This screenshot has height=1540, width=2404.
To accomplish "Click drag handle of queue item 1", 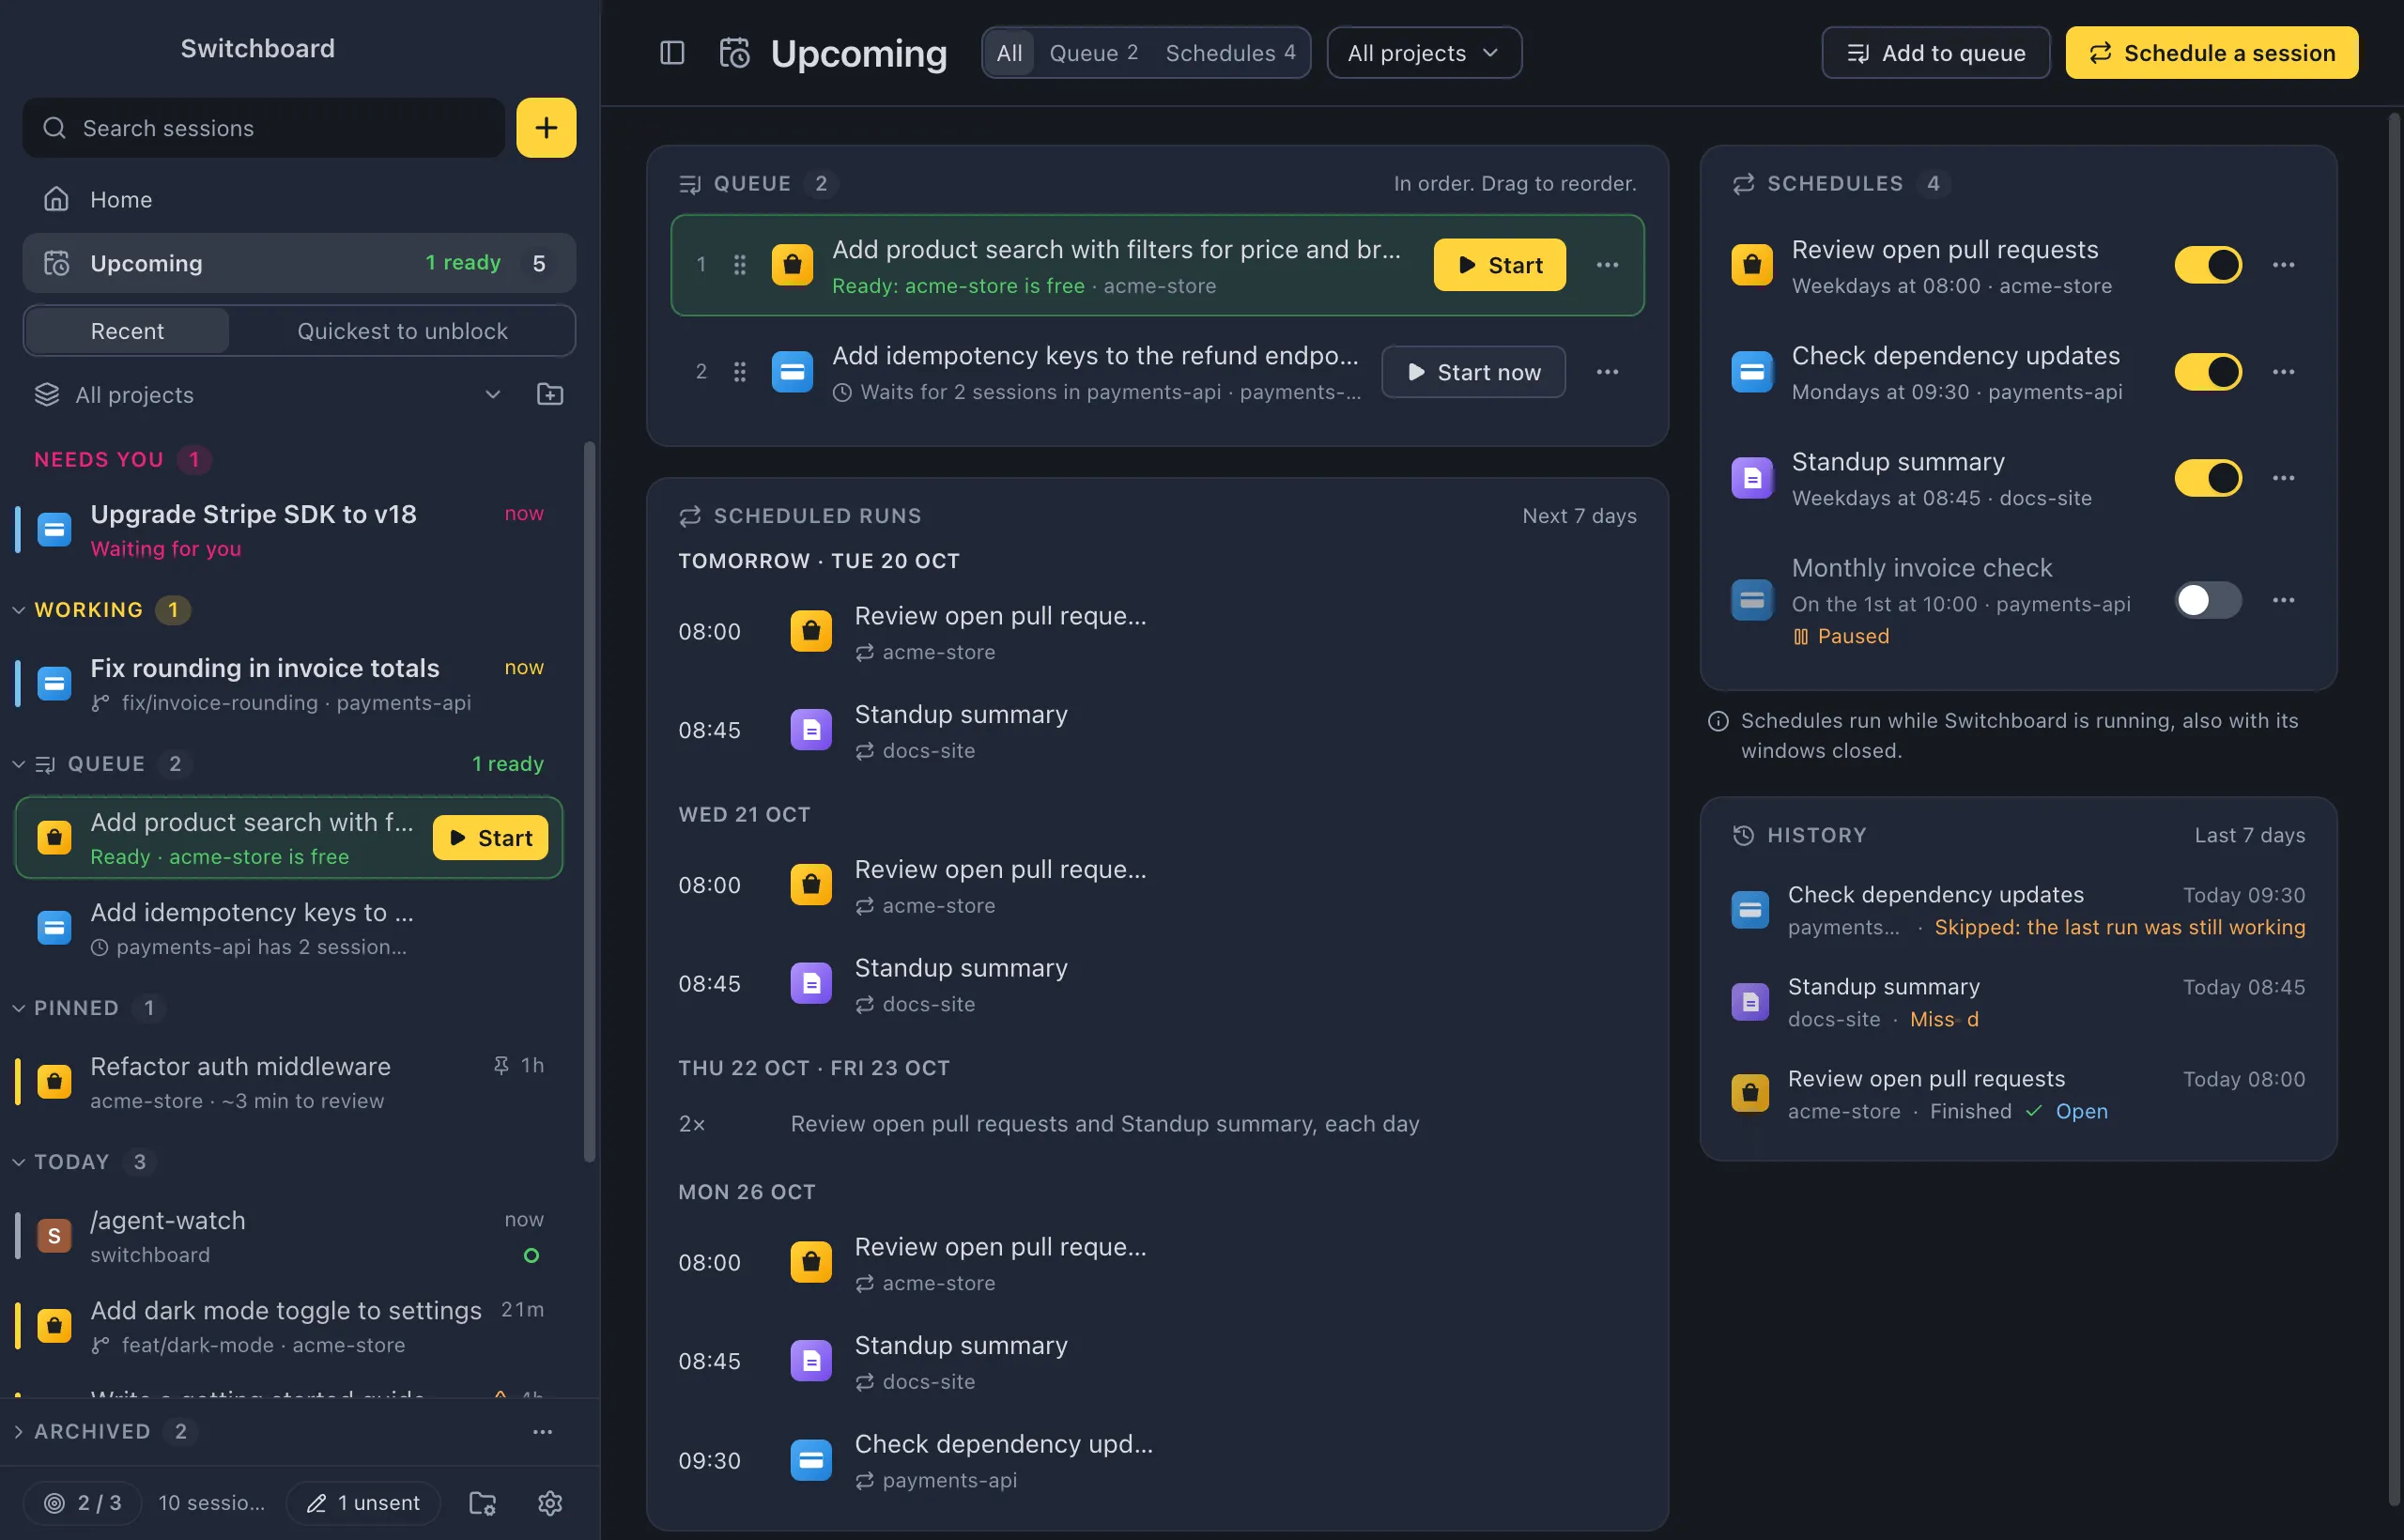I will [739, 265].
